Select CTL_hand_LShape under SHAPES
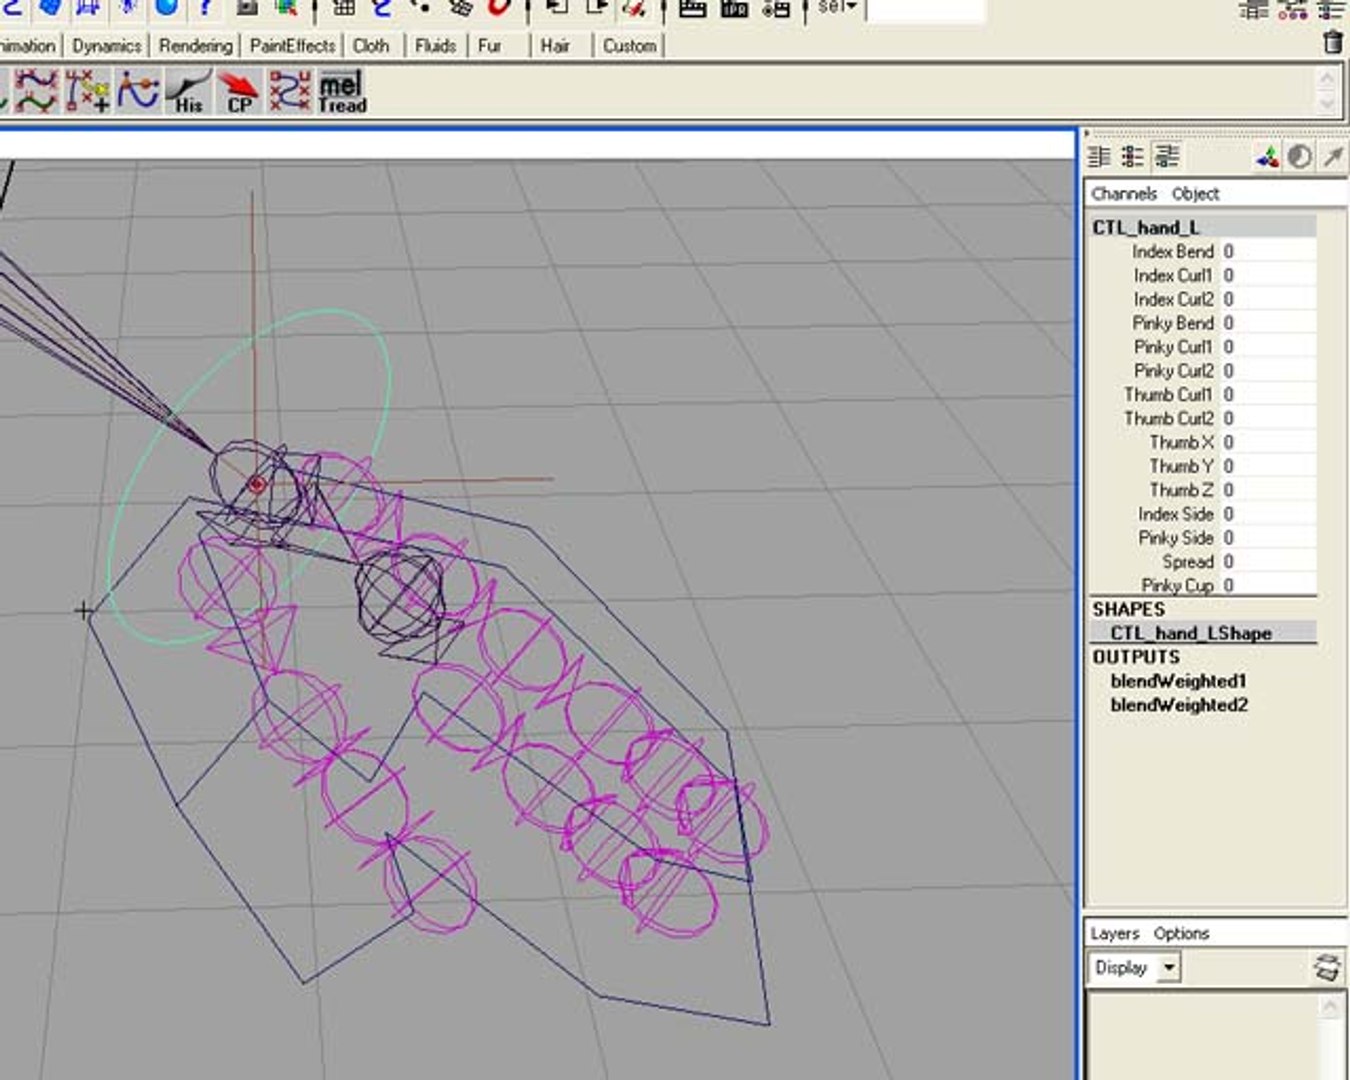The width and height of the screenshot is (1350, 1080). [x=1191, y=633]
